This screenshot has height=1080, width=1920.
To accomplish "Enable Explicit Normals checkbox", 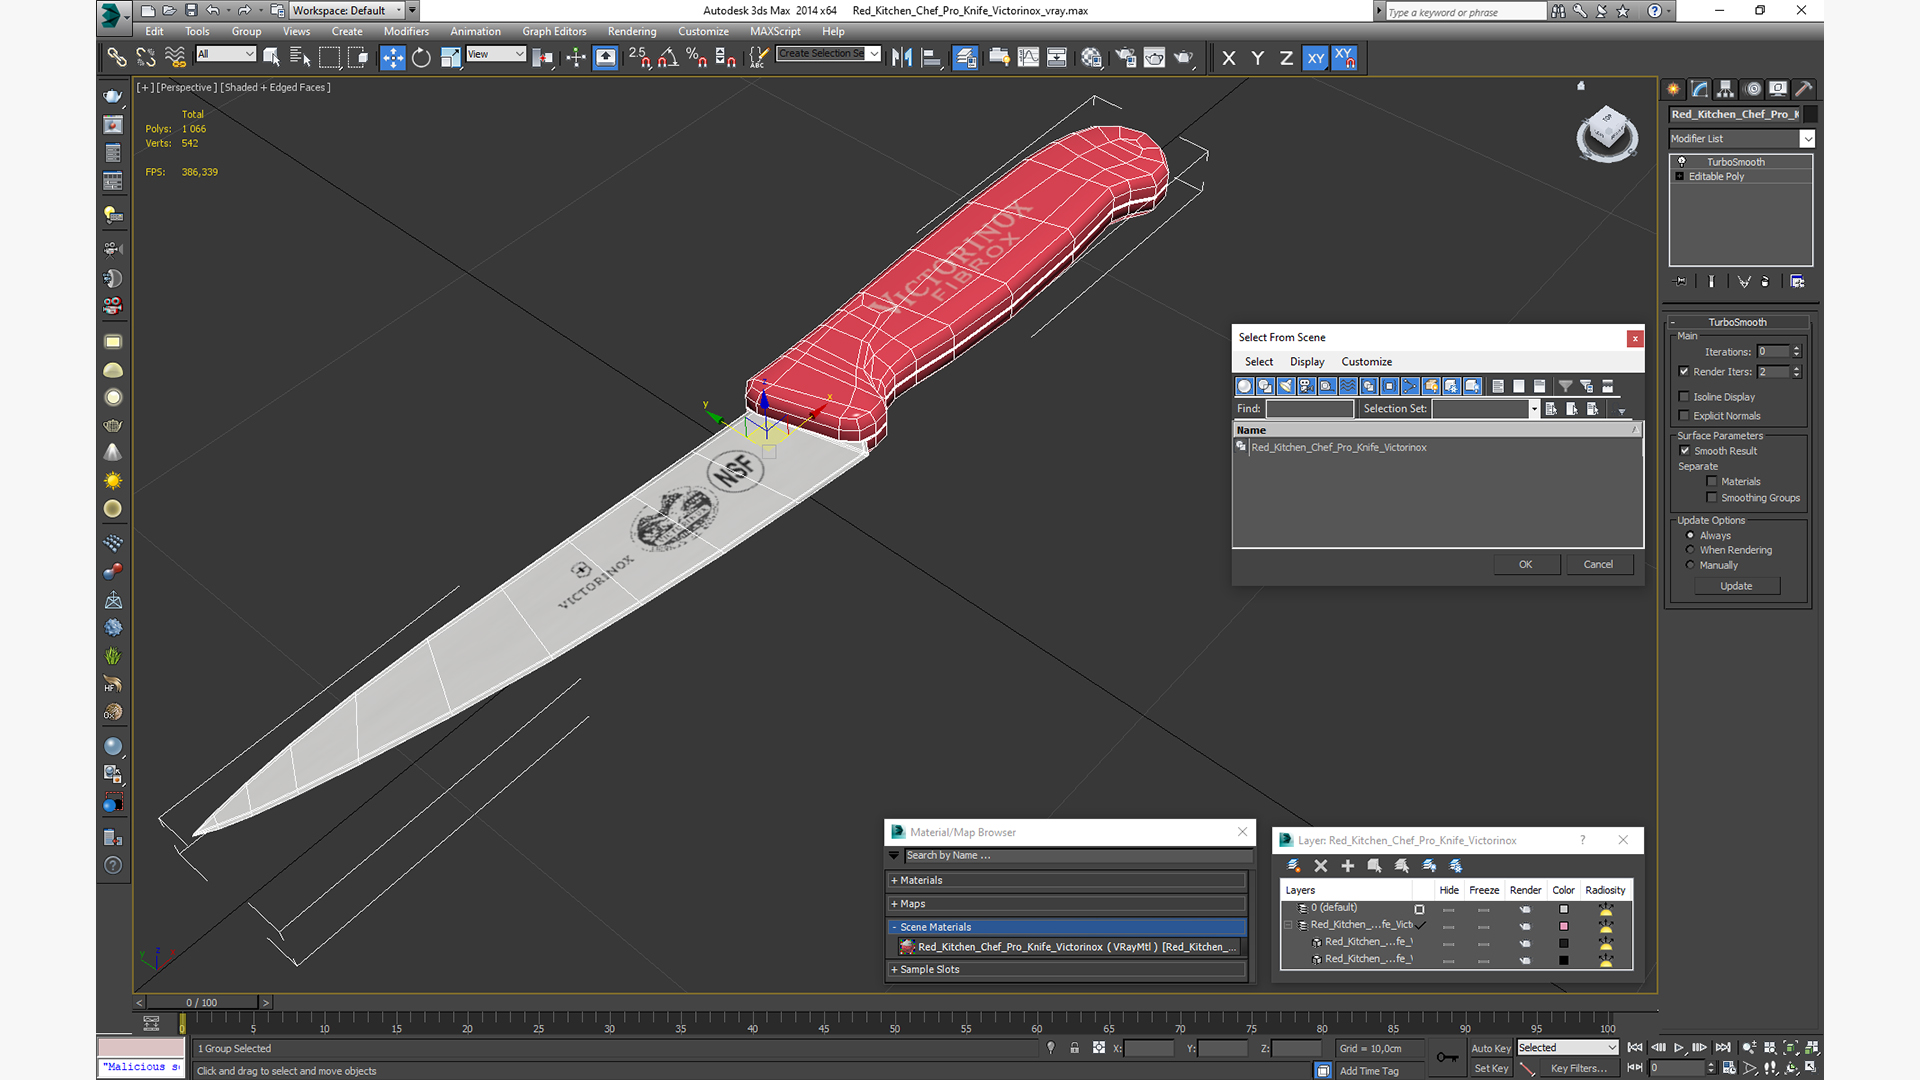I will [1684, 415].
